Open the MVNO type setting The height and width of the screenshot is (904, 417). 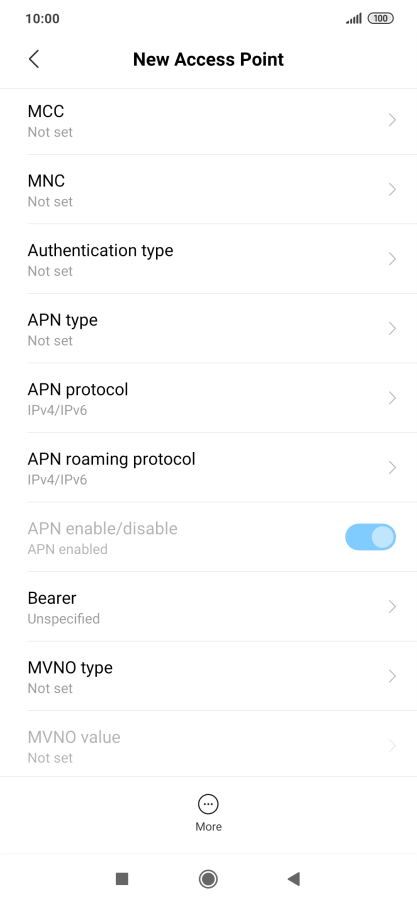(x=208, y=676)
